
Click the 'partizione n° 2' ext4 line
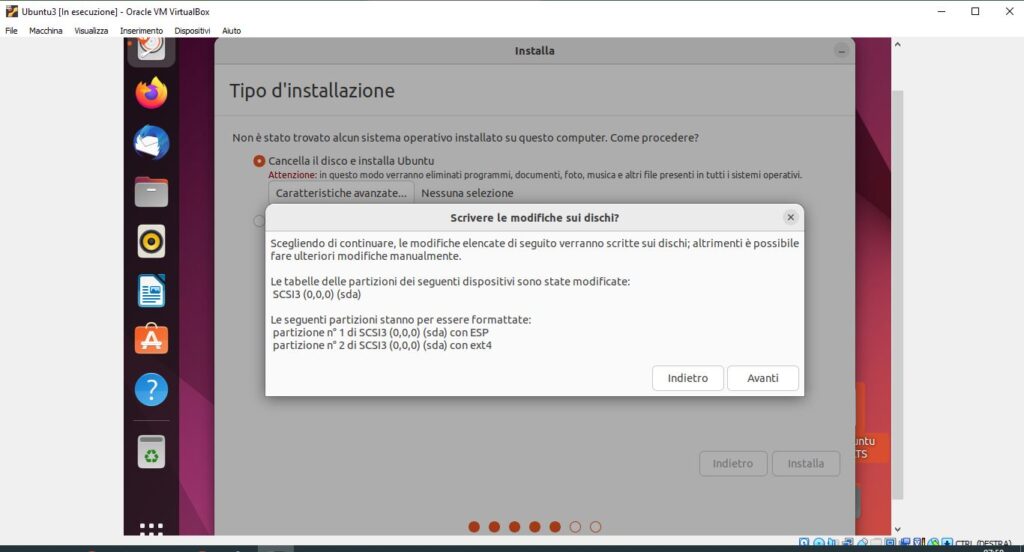click(x=382, y=345)
